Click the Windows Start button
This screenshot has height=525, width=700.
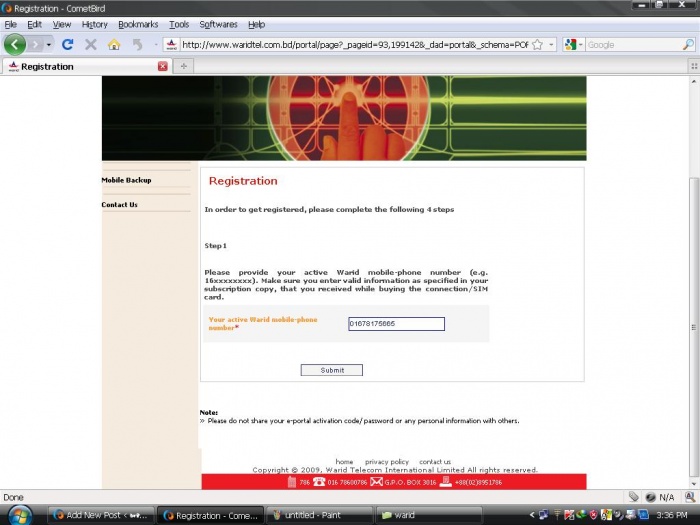tap(19, 516)
